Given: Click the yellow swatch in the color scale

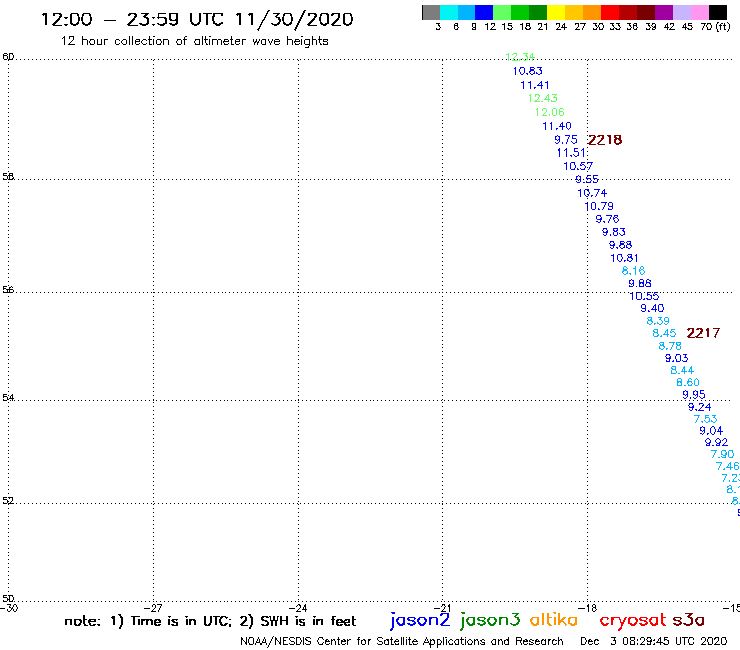Looking at the screenshot, I should tap(556, 12).
